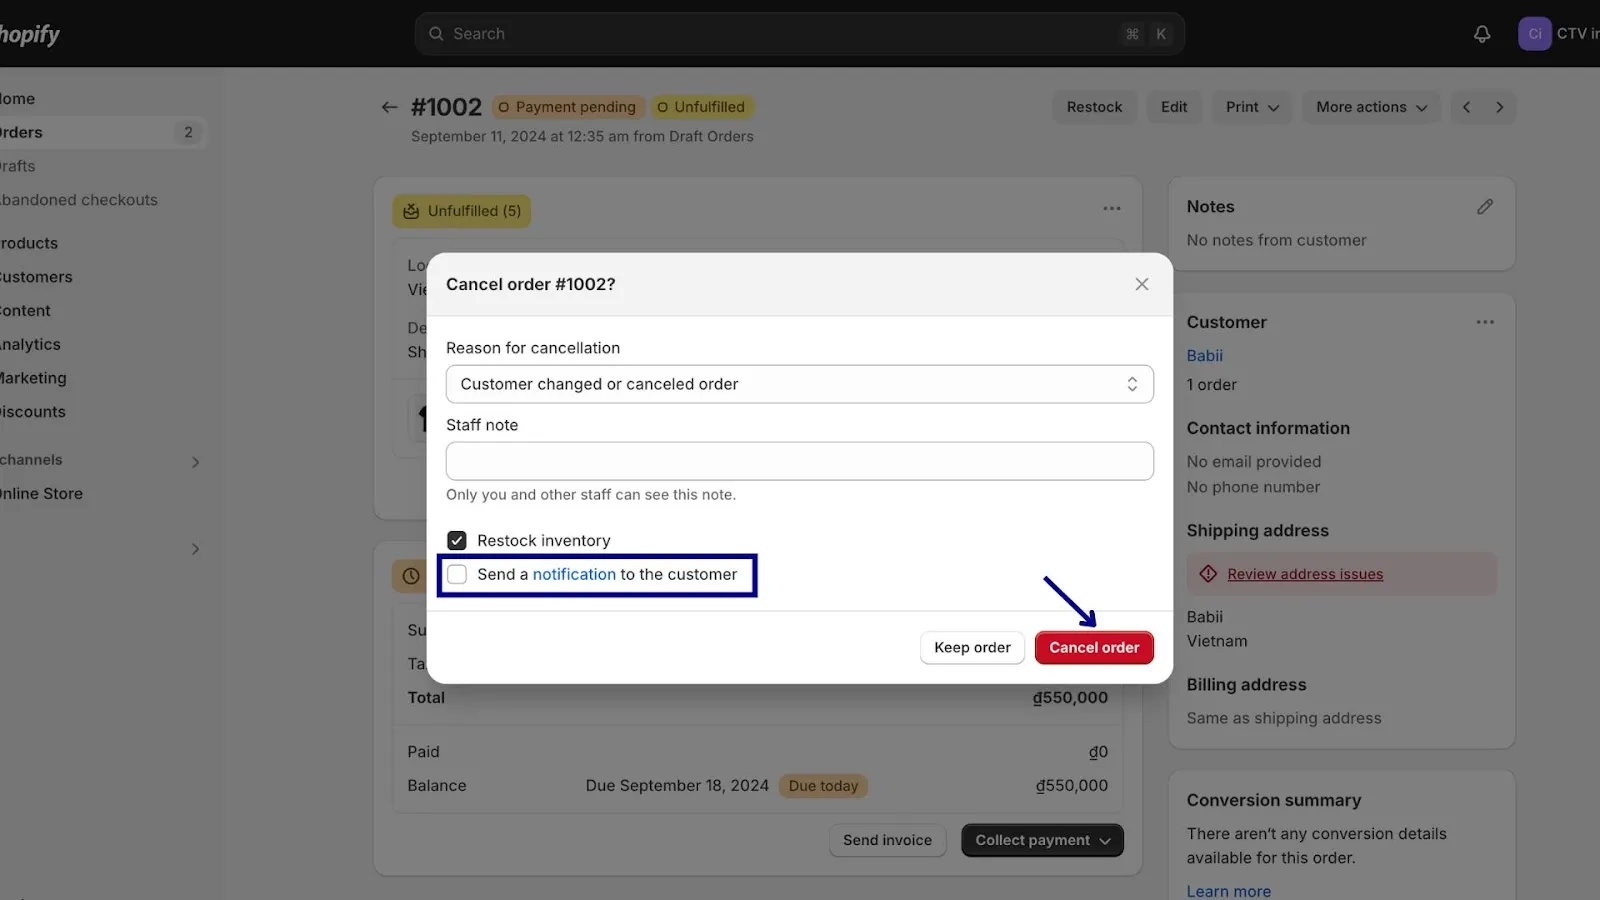
Task: Expand the Sales channels section
Action: click(x=195, y=462)
